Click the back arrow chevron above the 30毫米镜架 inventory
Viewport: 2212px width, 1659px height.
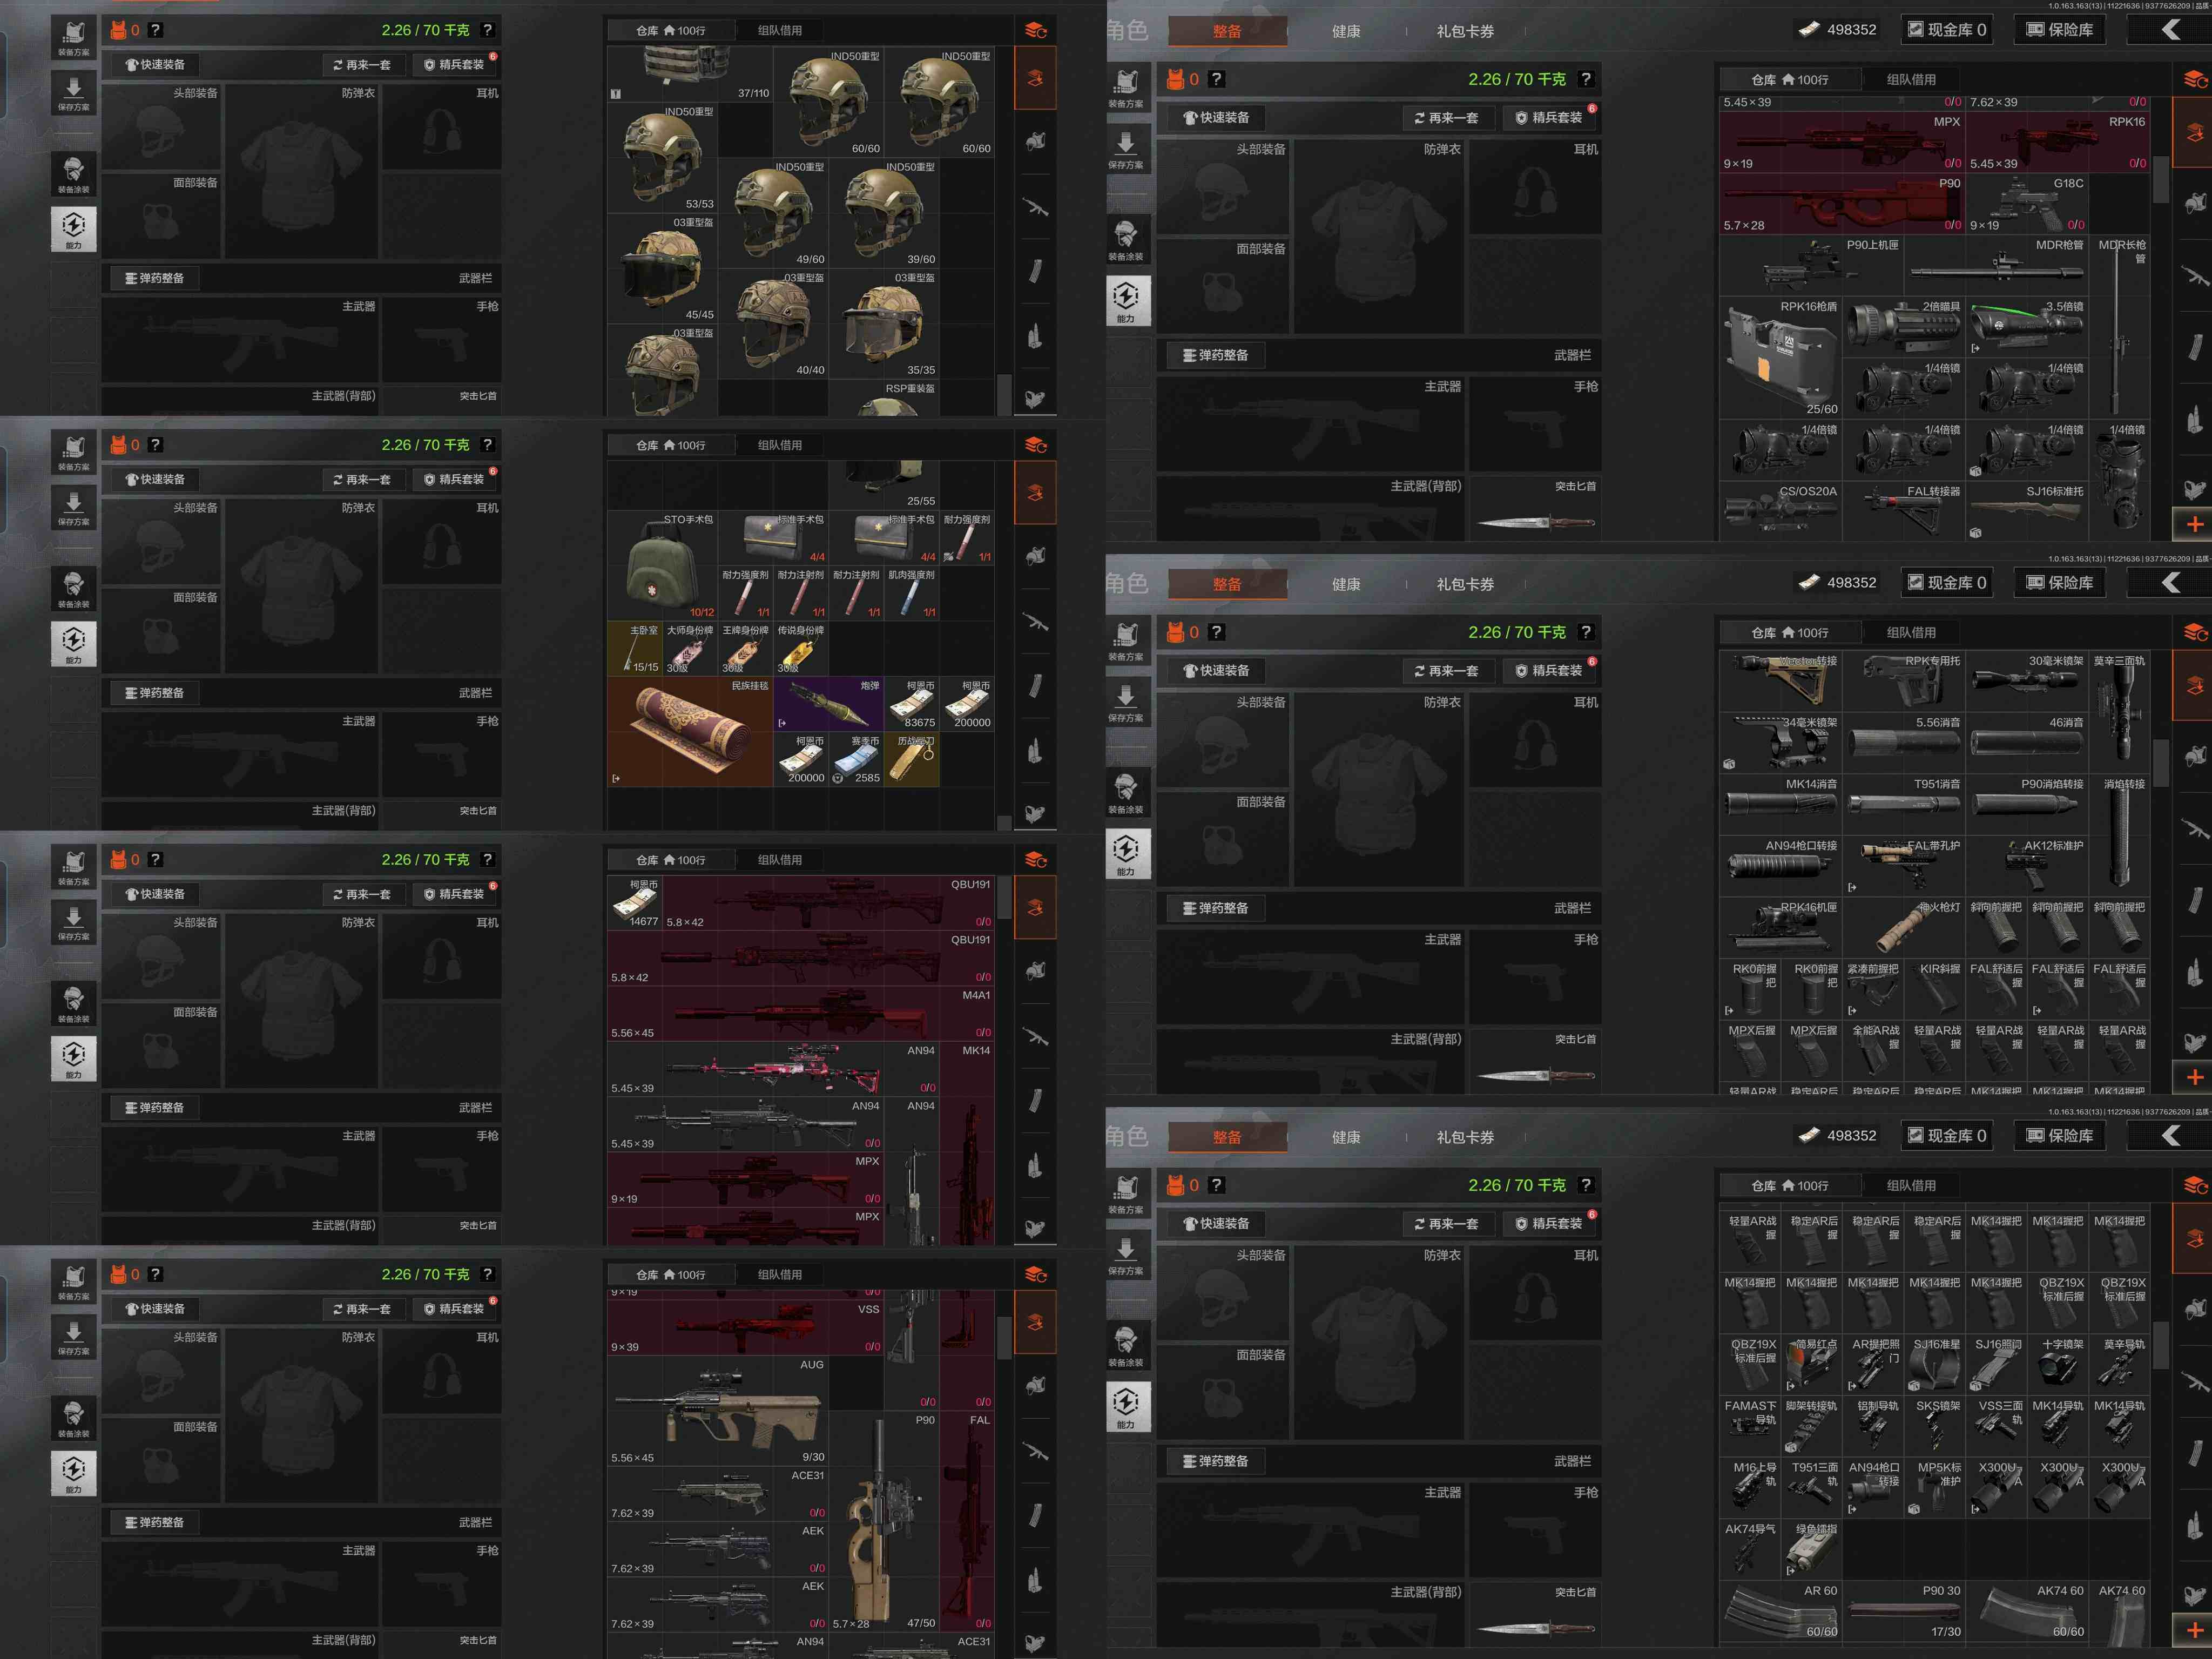[x=2170, y=583]
